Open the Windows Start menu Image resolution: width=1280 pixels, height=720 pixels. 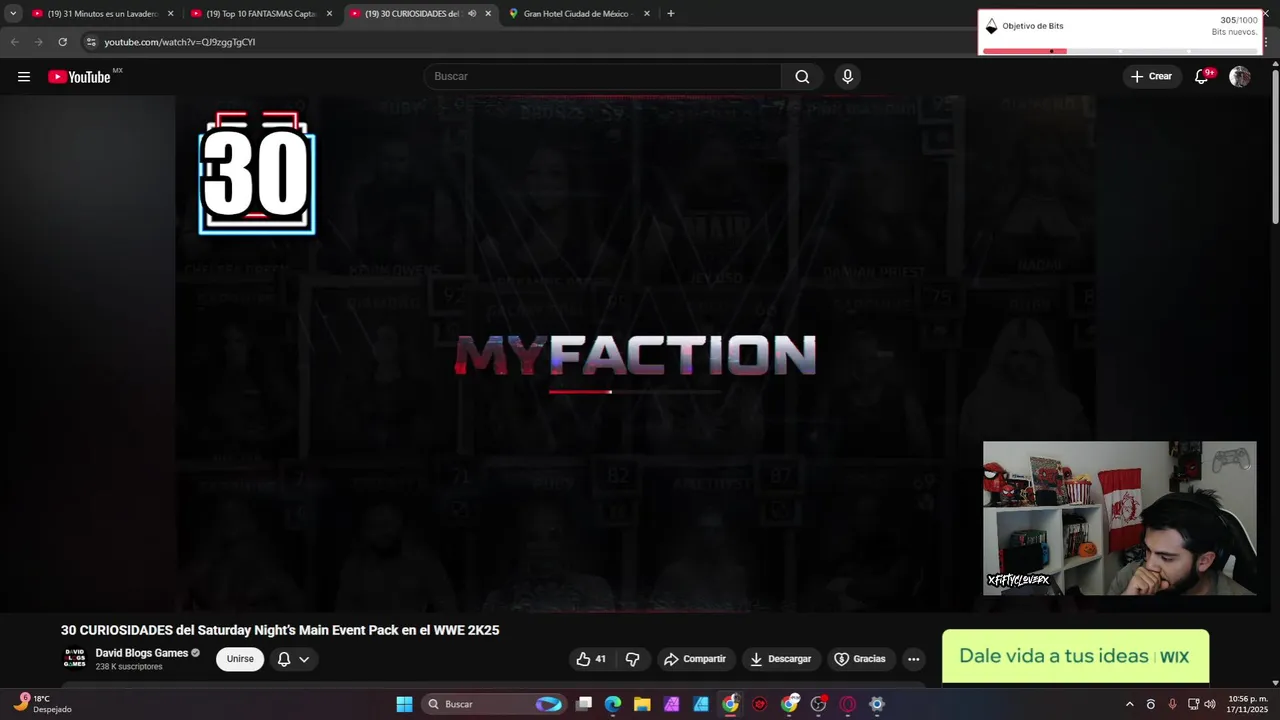[x=404, y=704]
